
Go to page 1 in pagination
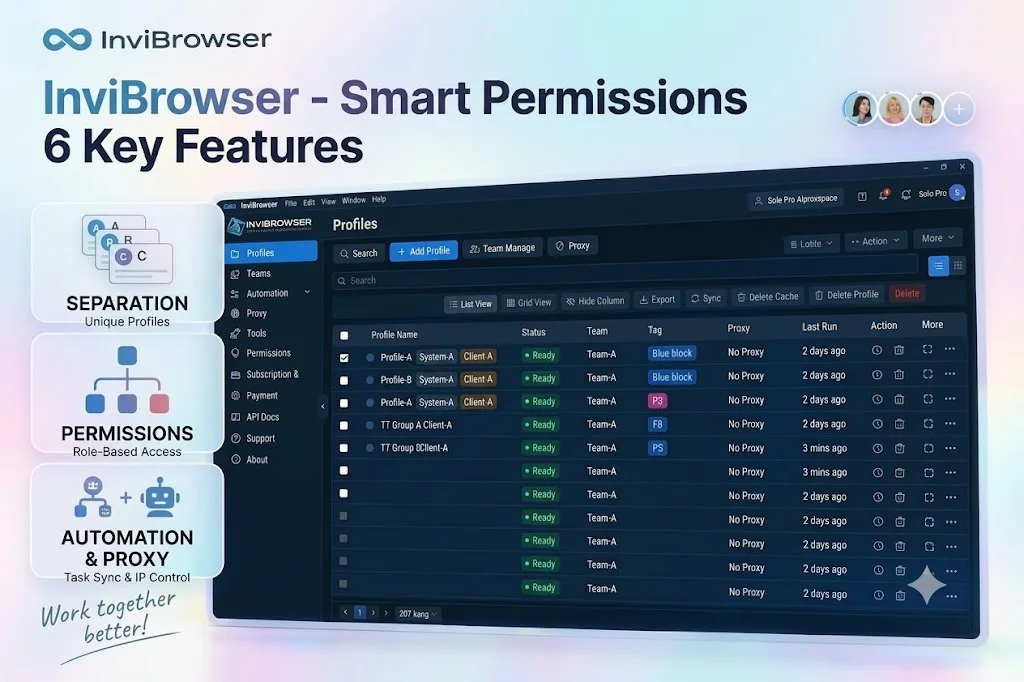coord(359,612)
